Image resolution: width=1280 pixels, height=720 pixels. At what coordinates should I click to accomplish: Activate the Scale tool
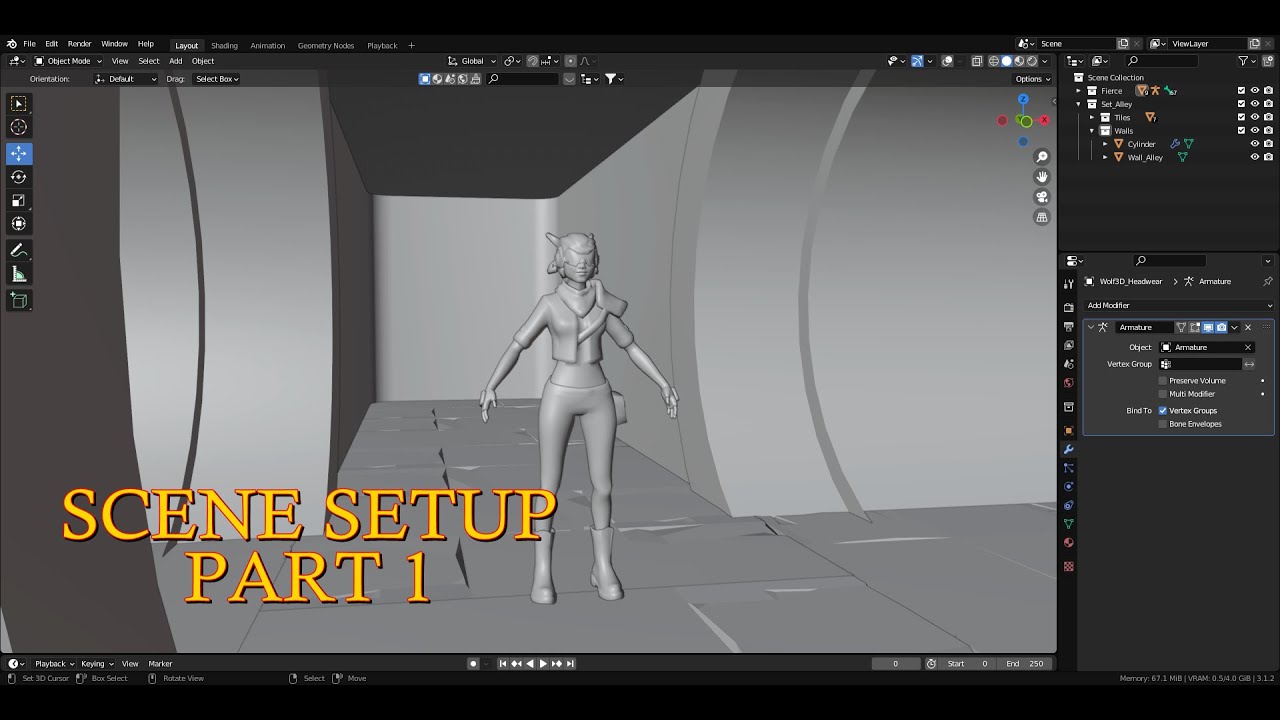click(19, 200)
